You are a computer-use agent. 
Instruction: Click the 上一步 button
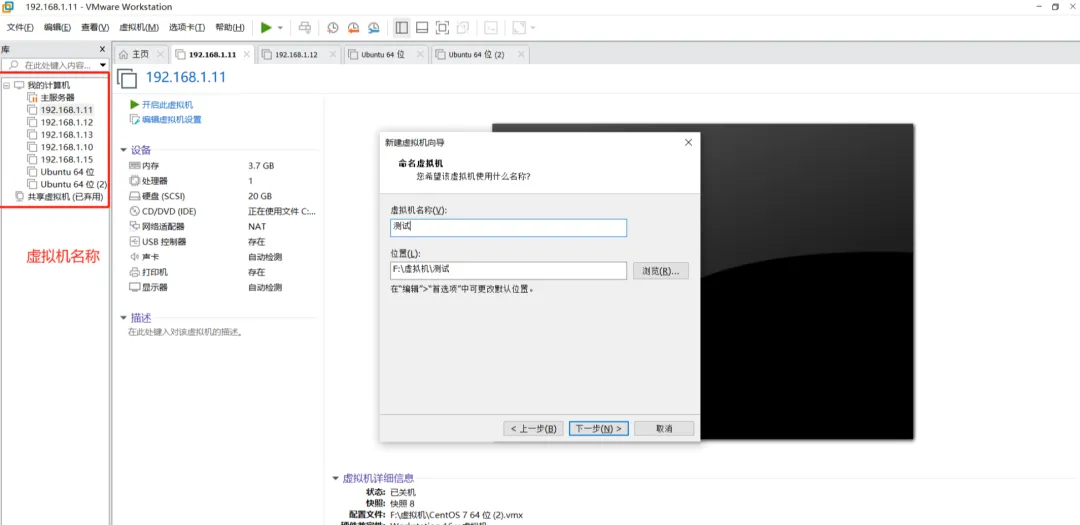point(534,429)
